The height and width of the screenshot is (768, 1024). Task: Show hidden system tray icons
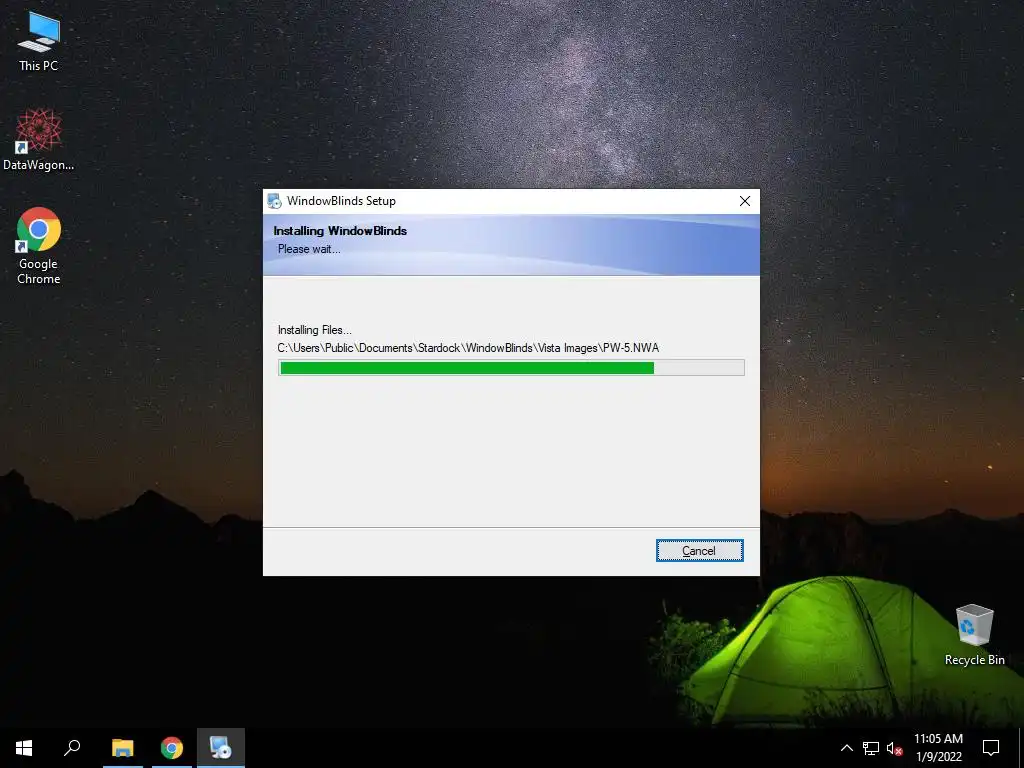(x=846, y=748)
